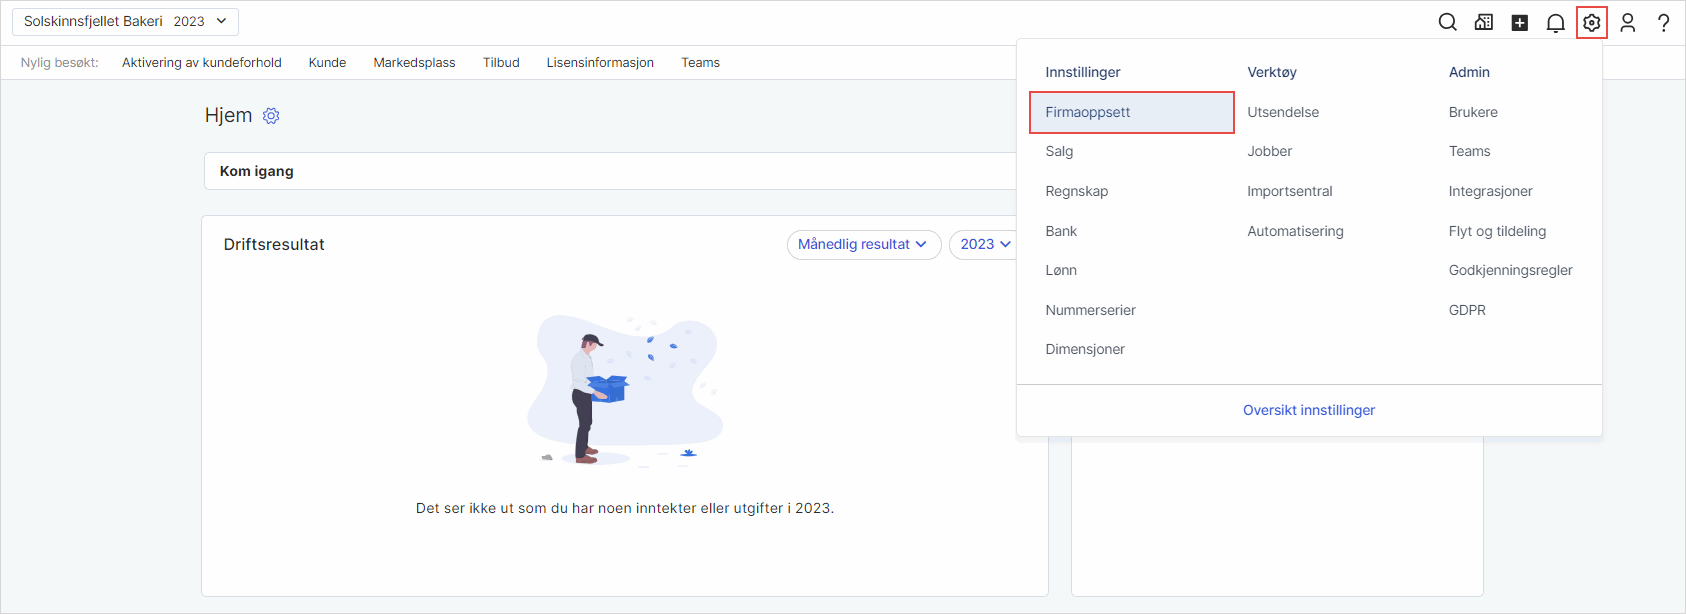Viewport: 1686px width, 614px height.
Task: Select Firmaoppsett from settings menu
Action: click(x=1088, y=112)
